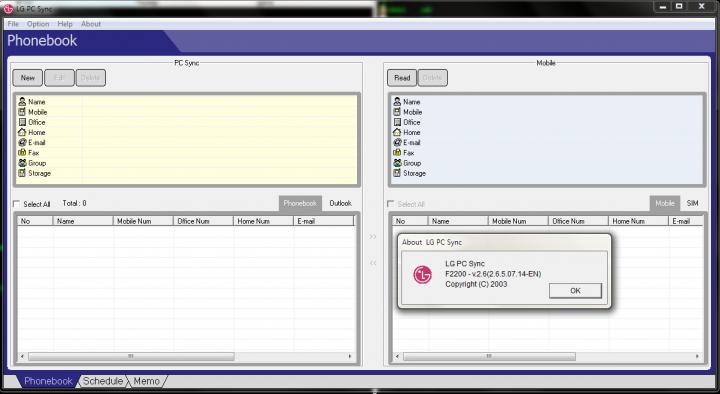This screenshot has width=720, height=394.
Task: Click E-mail column header in PC Sync list
Action: tap(324, 221)
